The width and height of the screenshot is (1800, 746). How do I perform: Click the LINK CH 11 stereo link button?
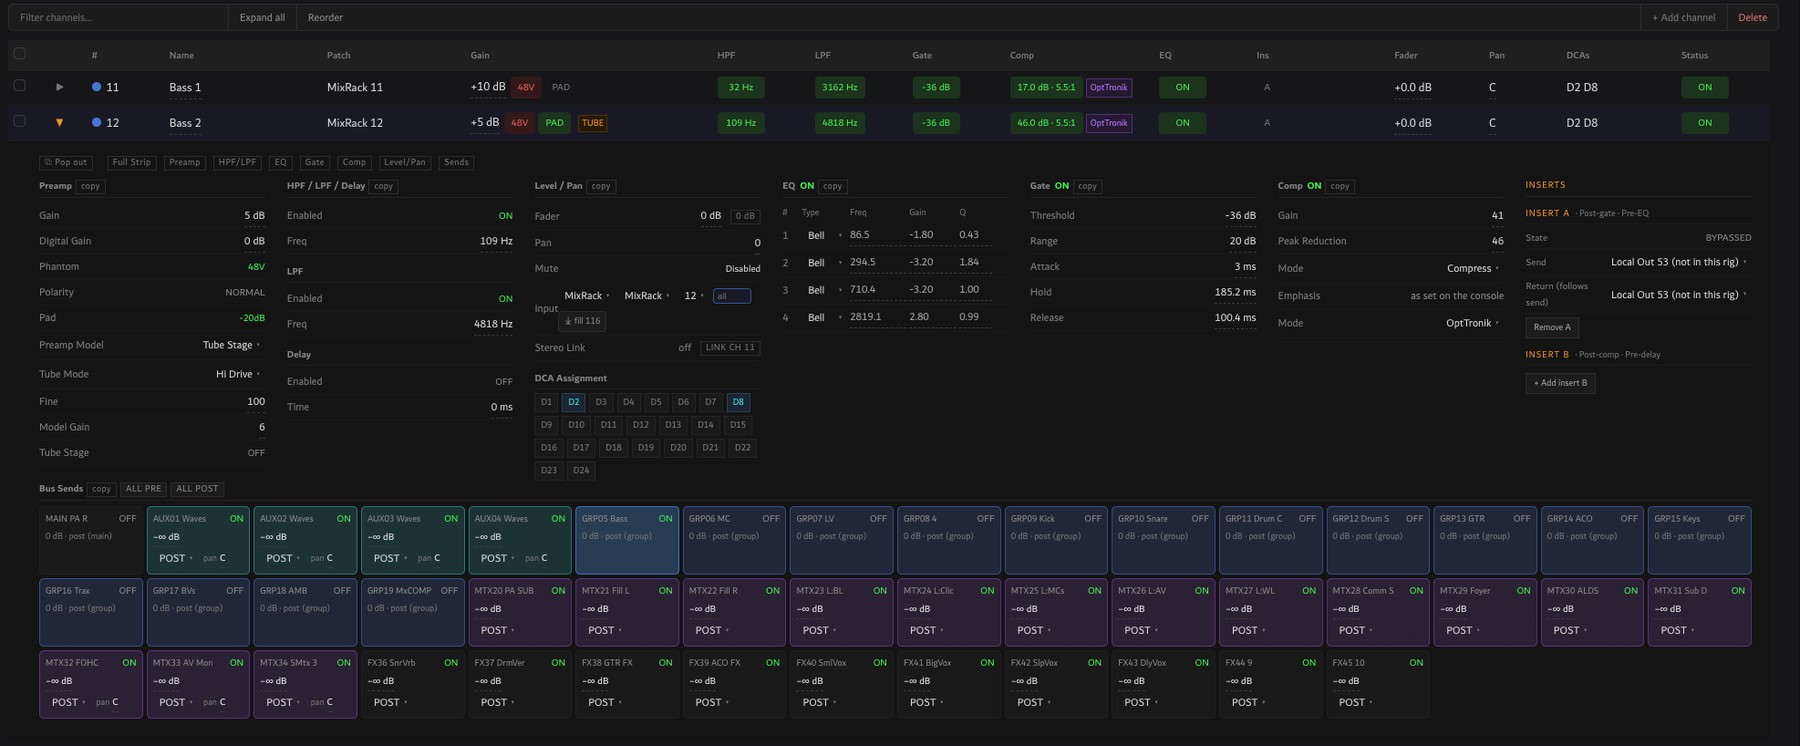[730, 348]
